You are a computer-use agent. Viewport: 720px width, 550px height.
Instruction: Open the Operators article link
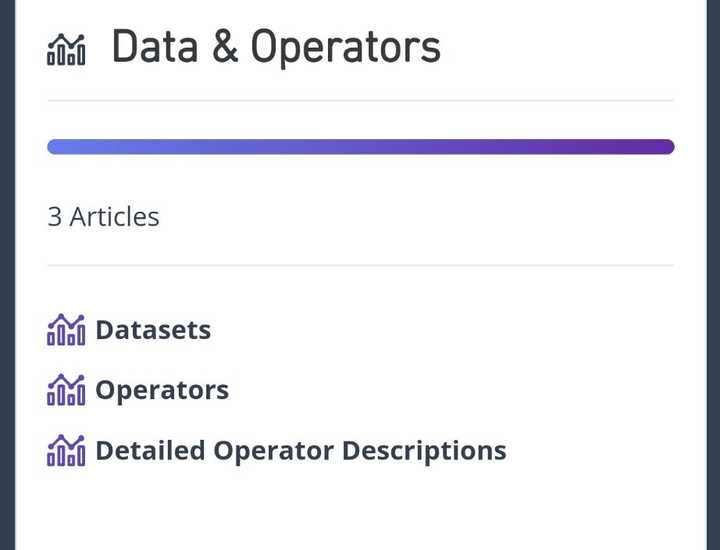162,390
